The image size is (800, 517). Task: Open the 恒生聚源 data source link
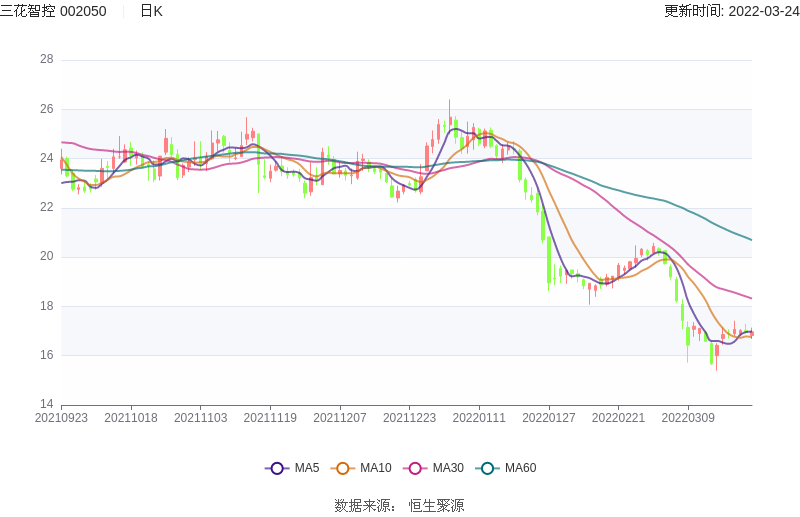pos(436,506)
